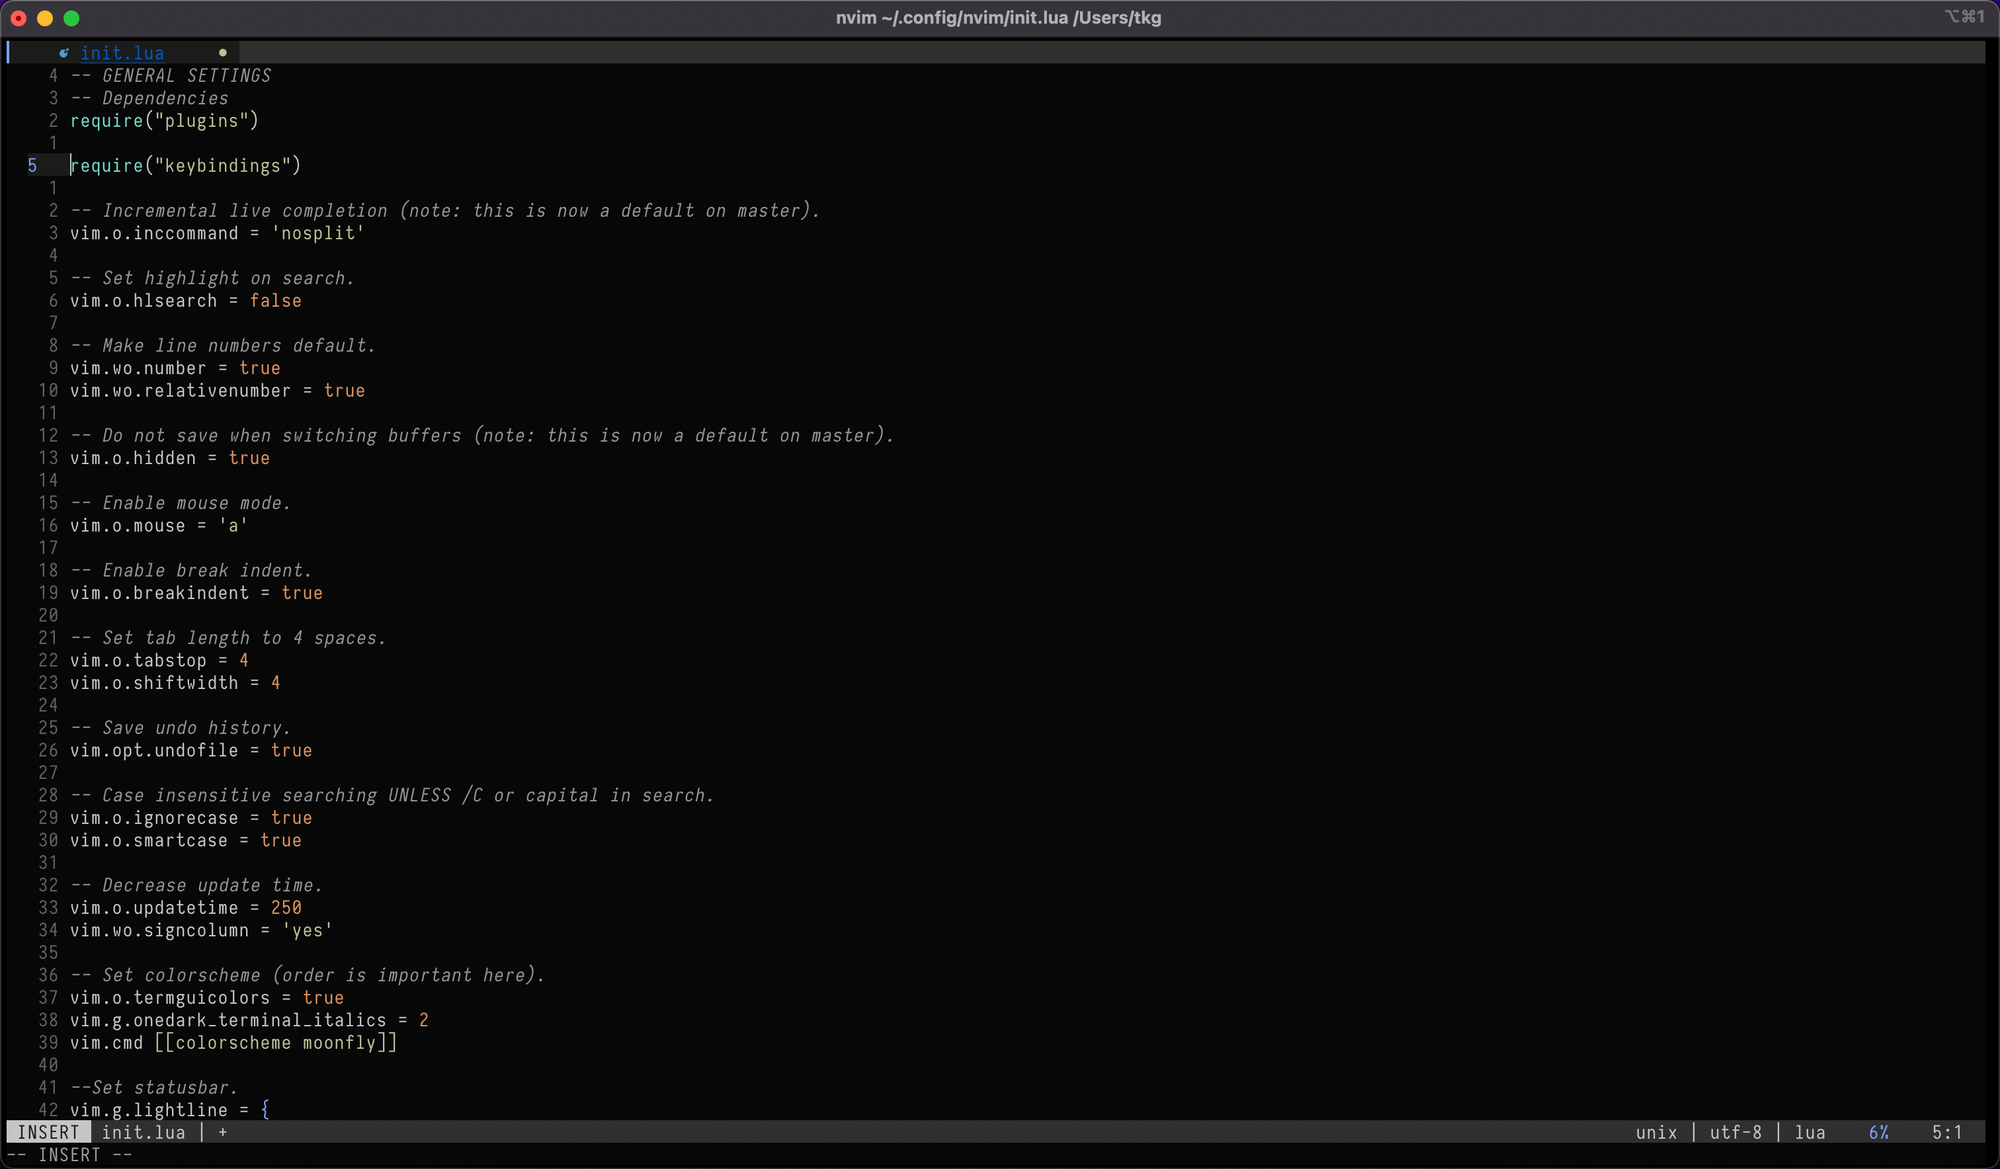2000x1169 pixels.
Task: Click the 6% scroll percentage
Action: [x=1878, y=1132]
